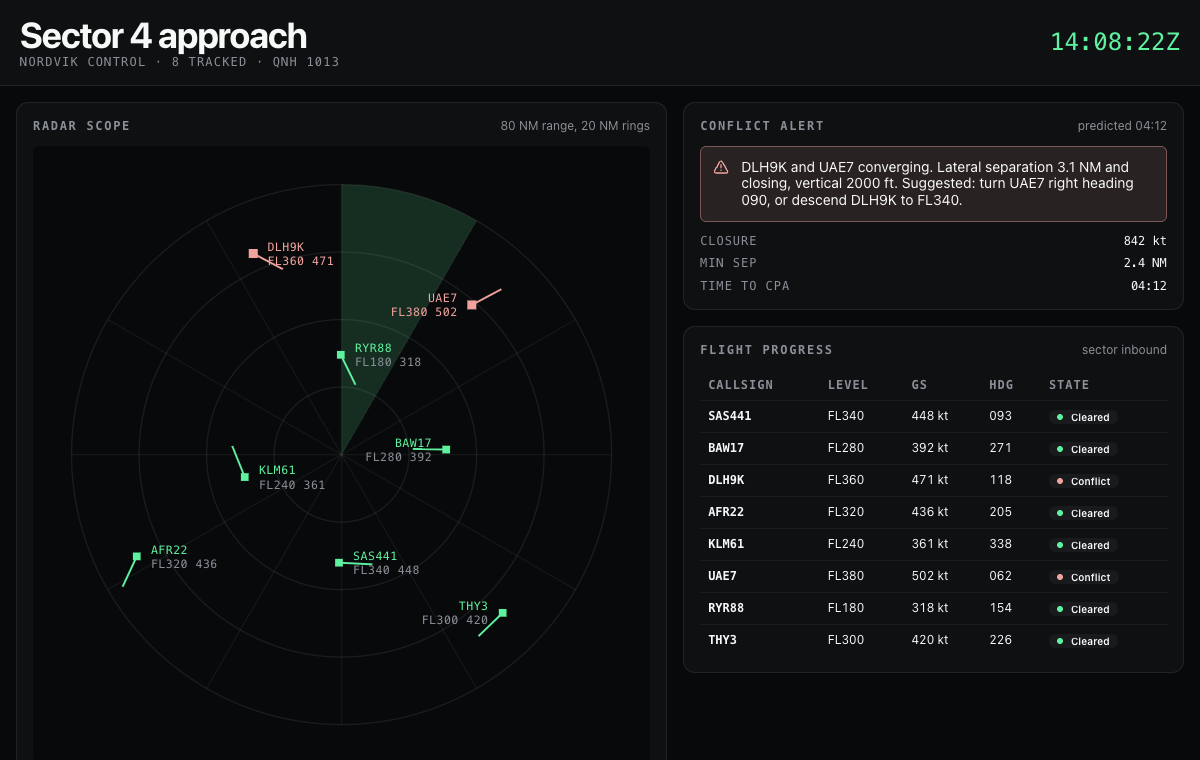Click the 80 NM range, 20 NM rings label
1200x760 pixels.
575,126
